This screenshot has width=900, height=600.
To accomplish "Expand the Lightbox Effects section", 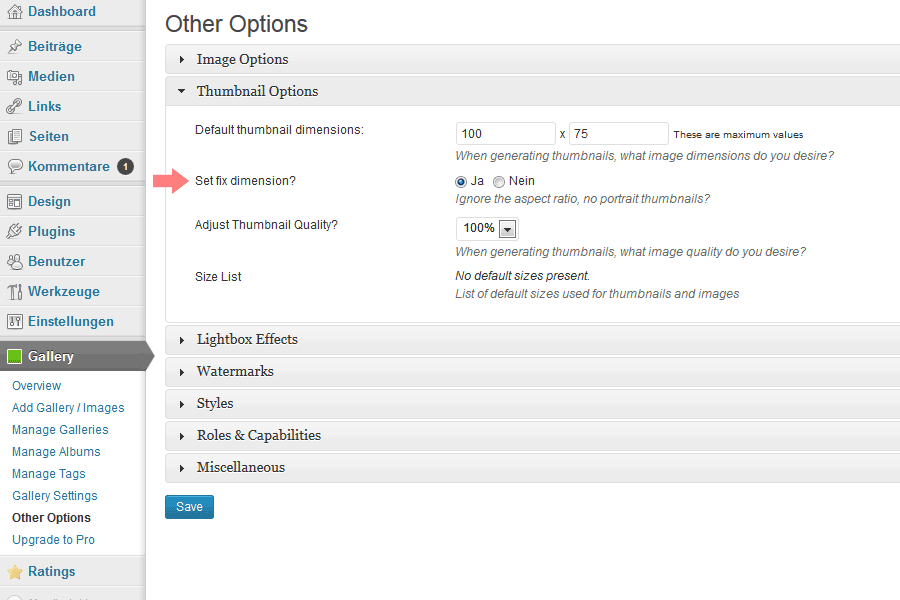I will (247, 340).
